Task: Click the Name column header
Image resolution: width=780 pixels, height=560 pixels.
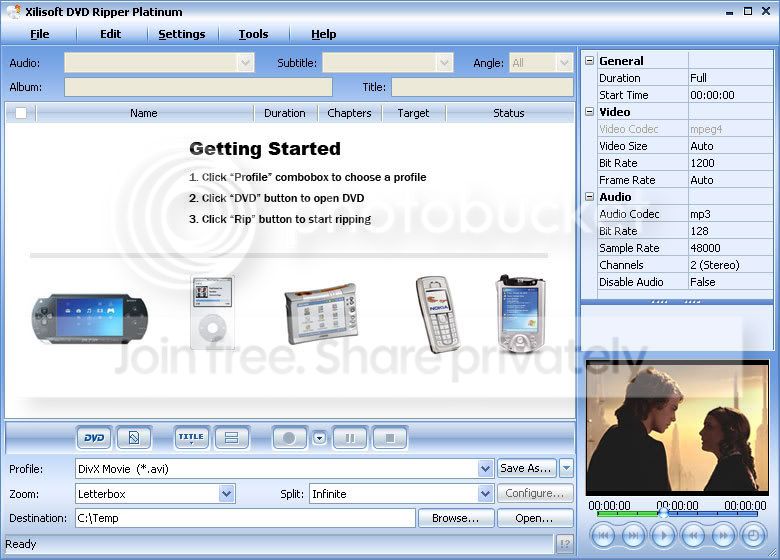Action: (144, 113)
